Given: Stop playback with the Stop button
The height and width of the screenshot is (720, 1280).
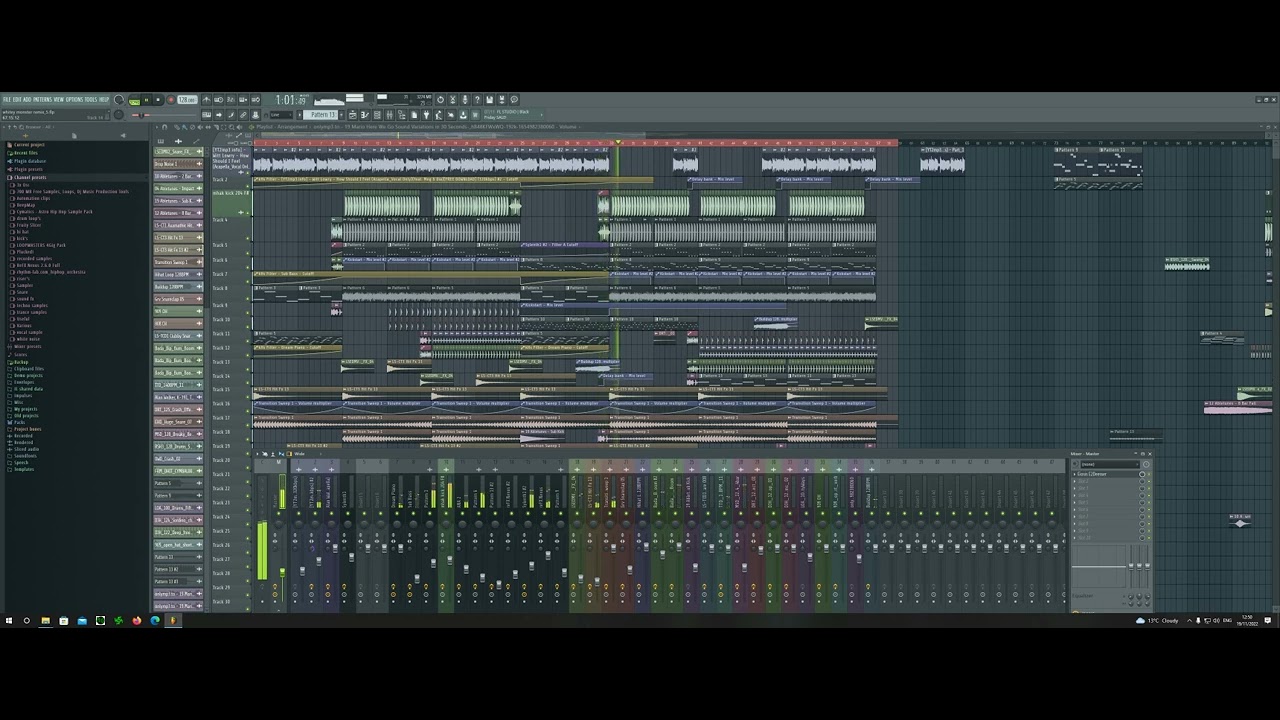Looking at the screenshot, I should point(158,100).
